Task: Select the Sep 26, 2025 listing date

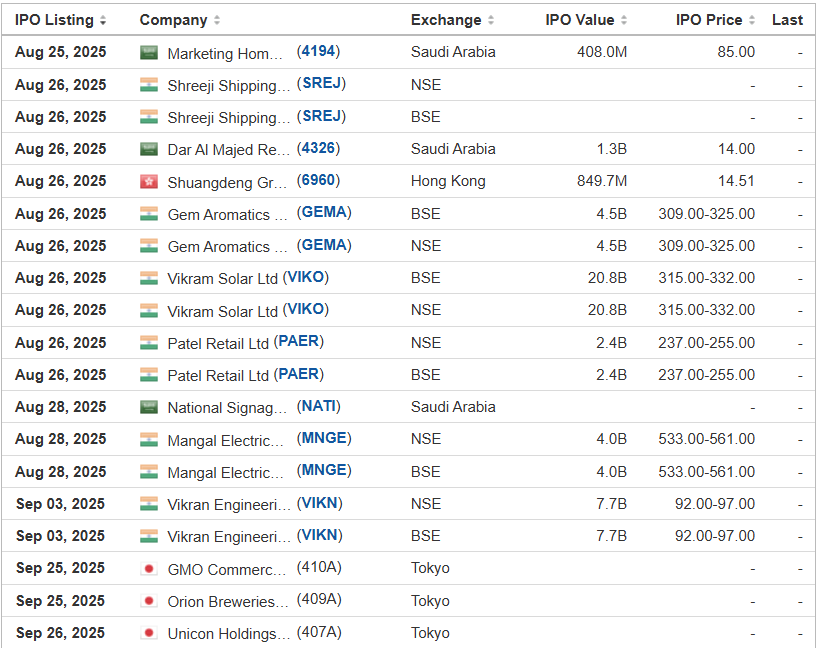Action: 61,633
